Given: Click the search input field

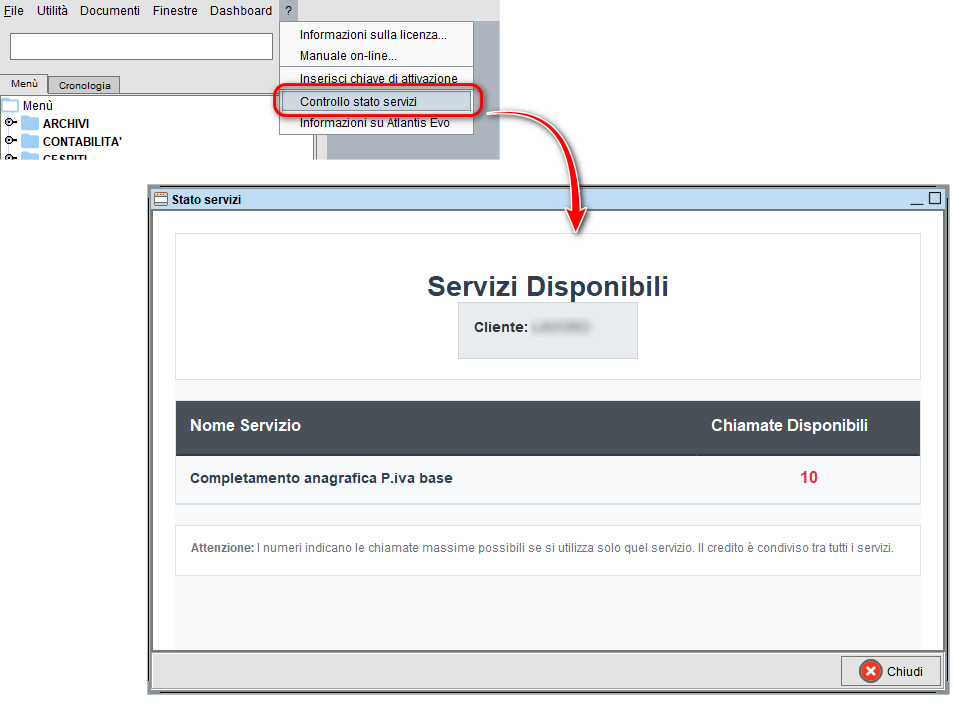Looking at the screenshot, I should tap(140, 46).
